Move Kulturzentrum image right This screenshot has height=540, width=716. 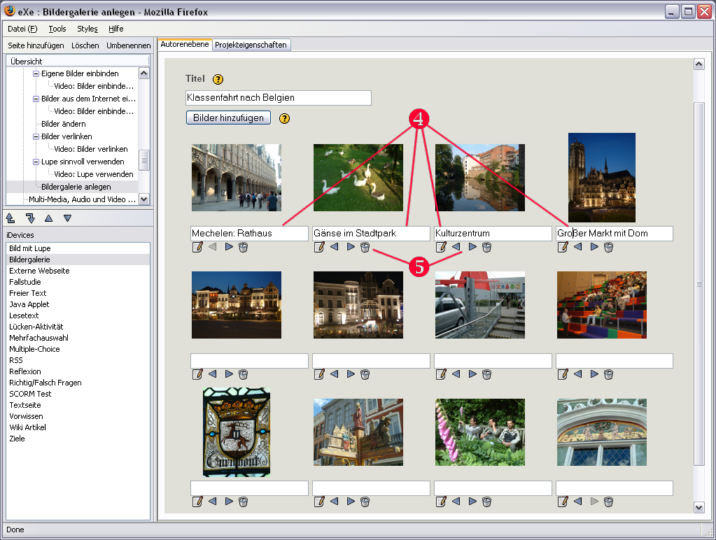[473, 247]
